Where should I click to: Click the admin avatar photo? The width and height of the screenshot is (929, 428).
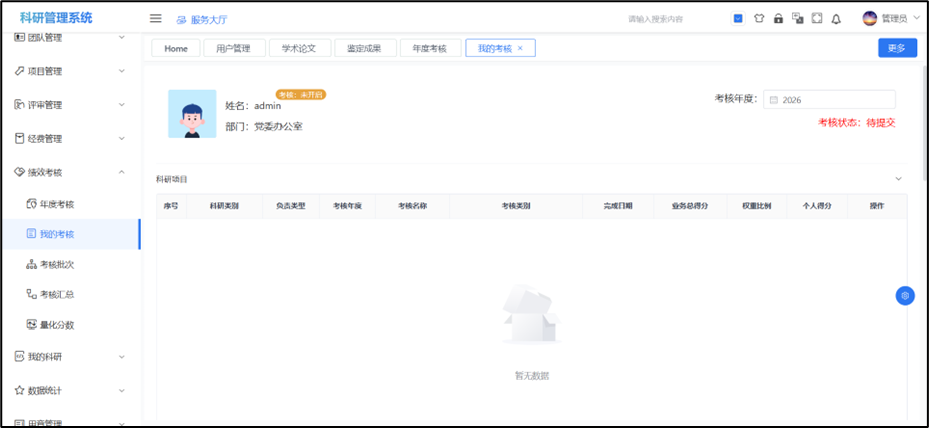click(x=192, y=114)
